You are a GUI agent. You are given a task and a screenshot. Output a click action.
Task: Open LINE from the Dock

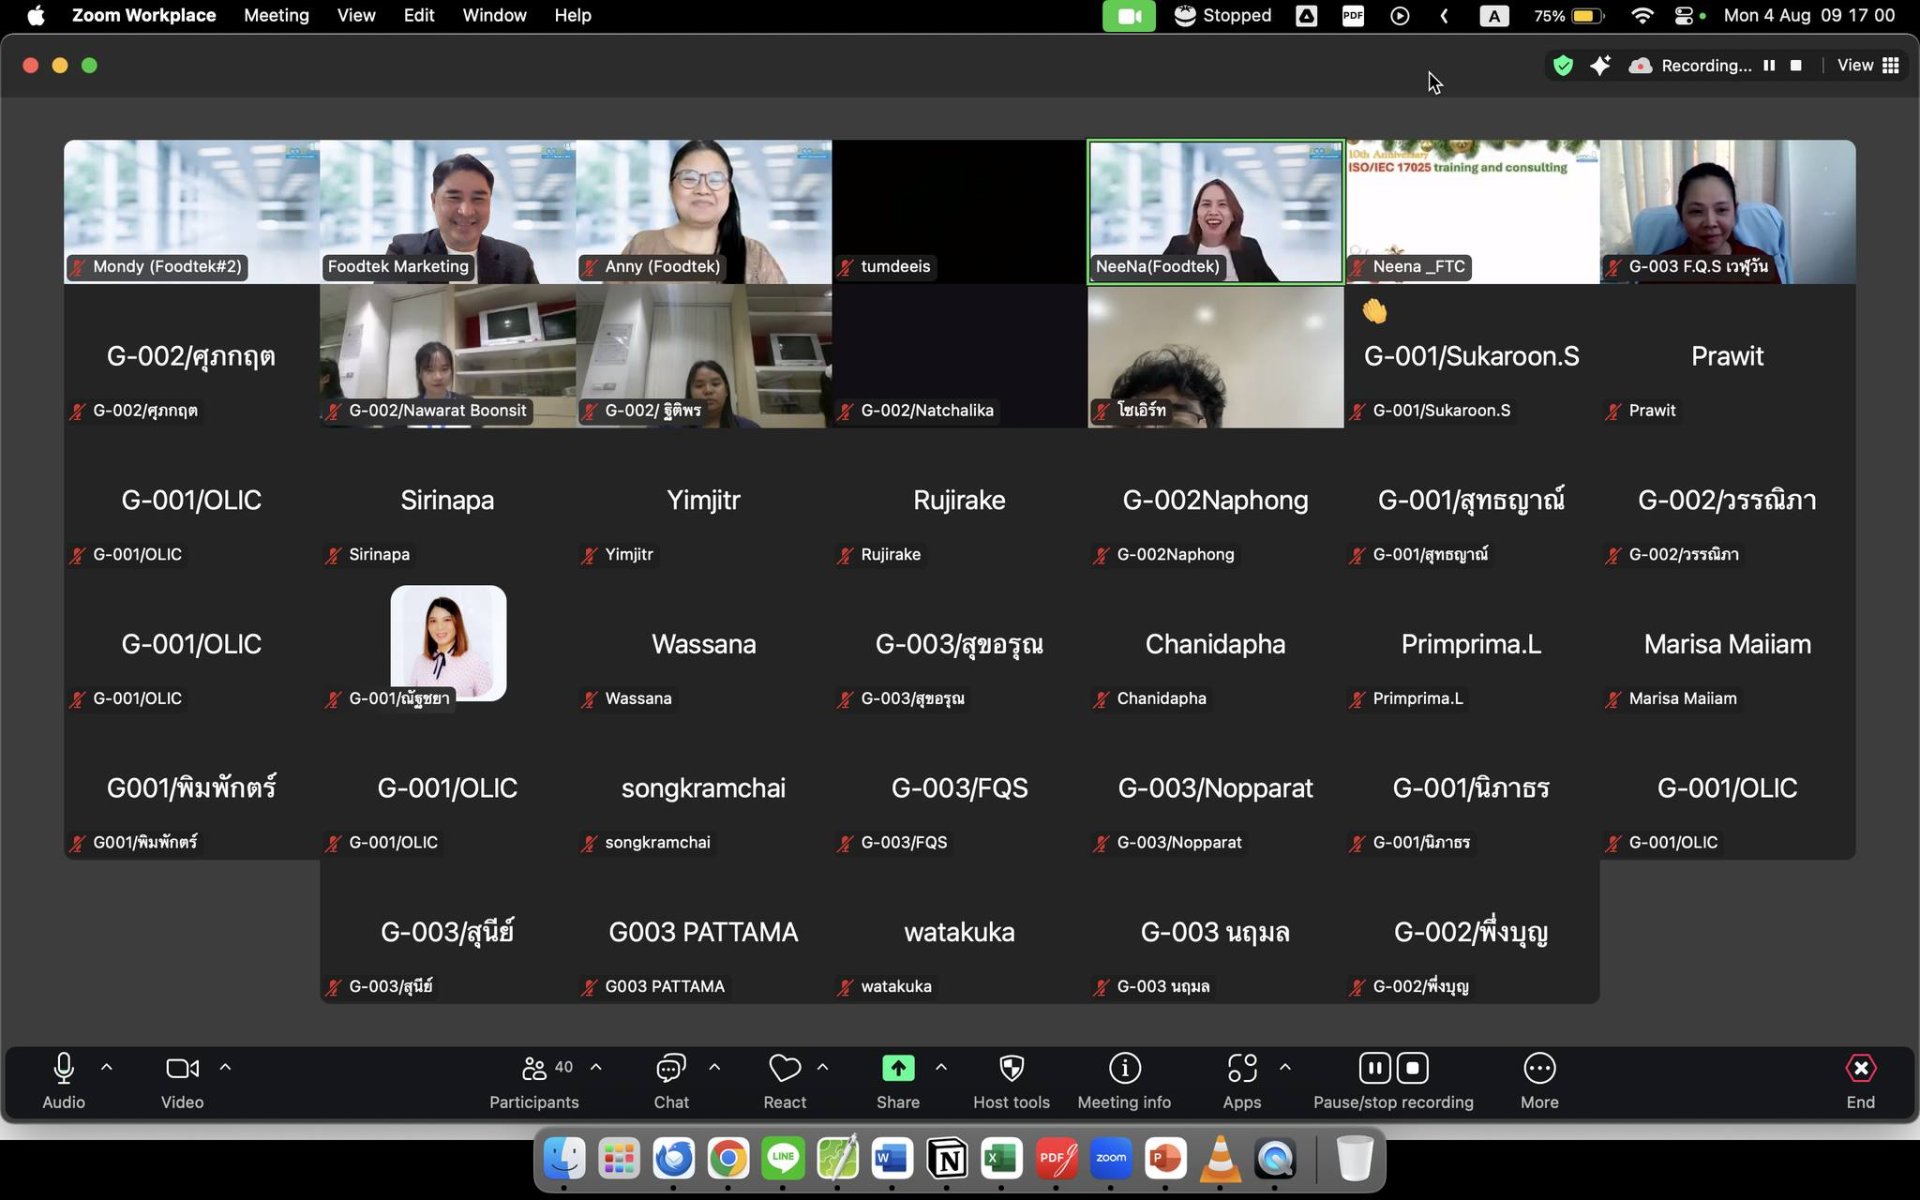click(783, 1159)
